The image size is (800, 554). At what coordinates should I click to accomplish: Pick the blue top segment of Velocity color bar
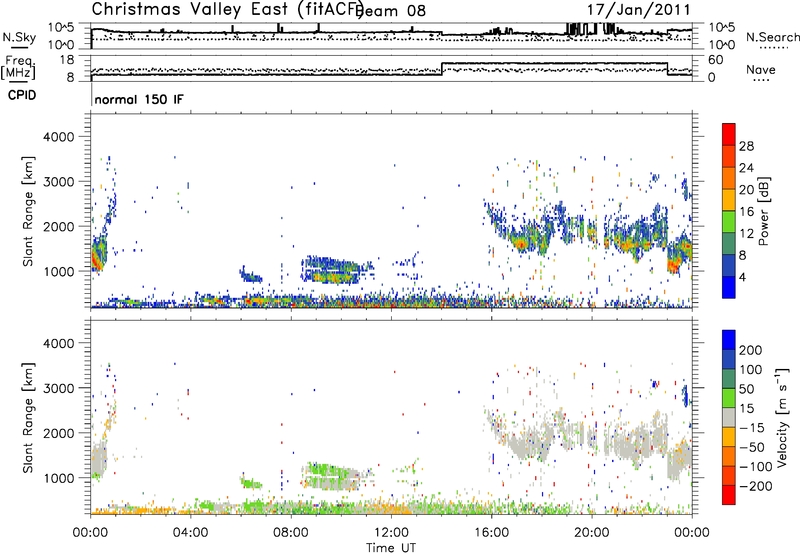[729, 340]
